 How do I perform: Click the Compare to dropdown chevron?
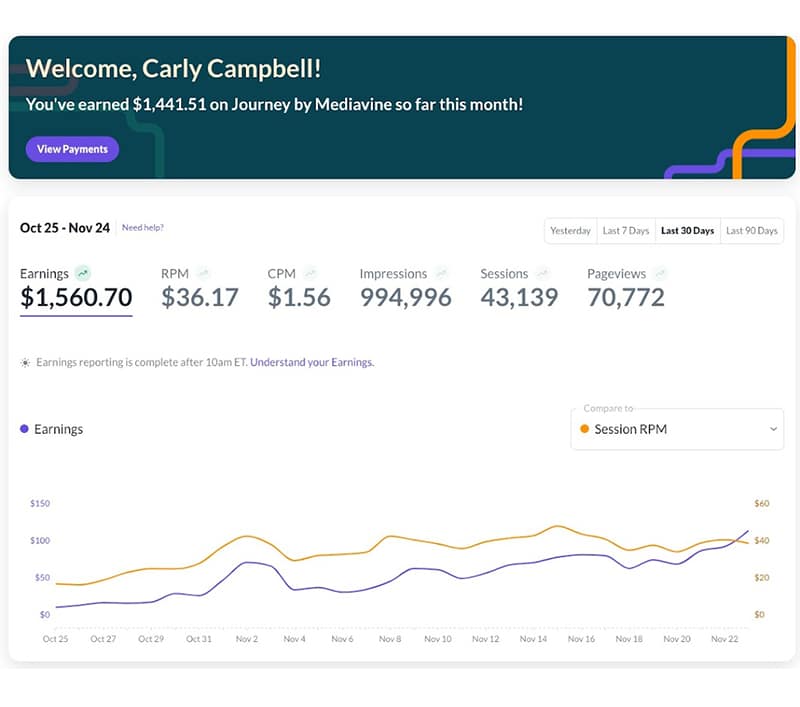tap(773, 430)
